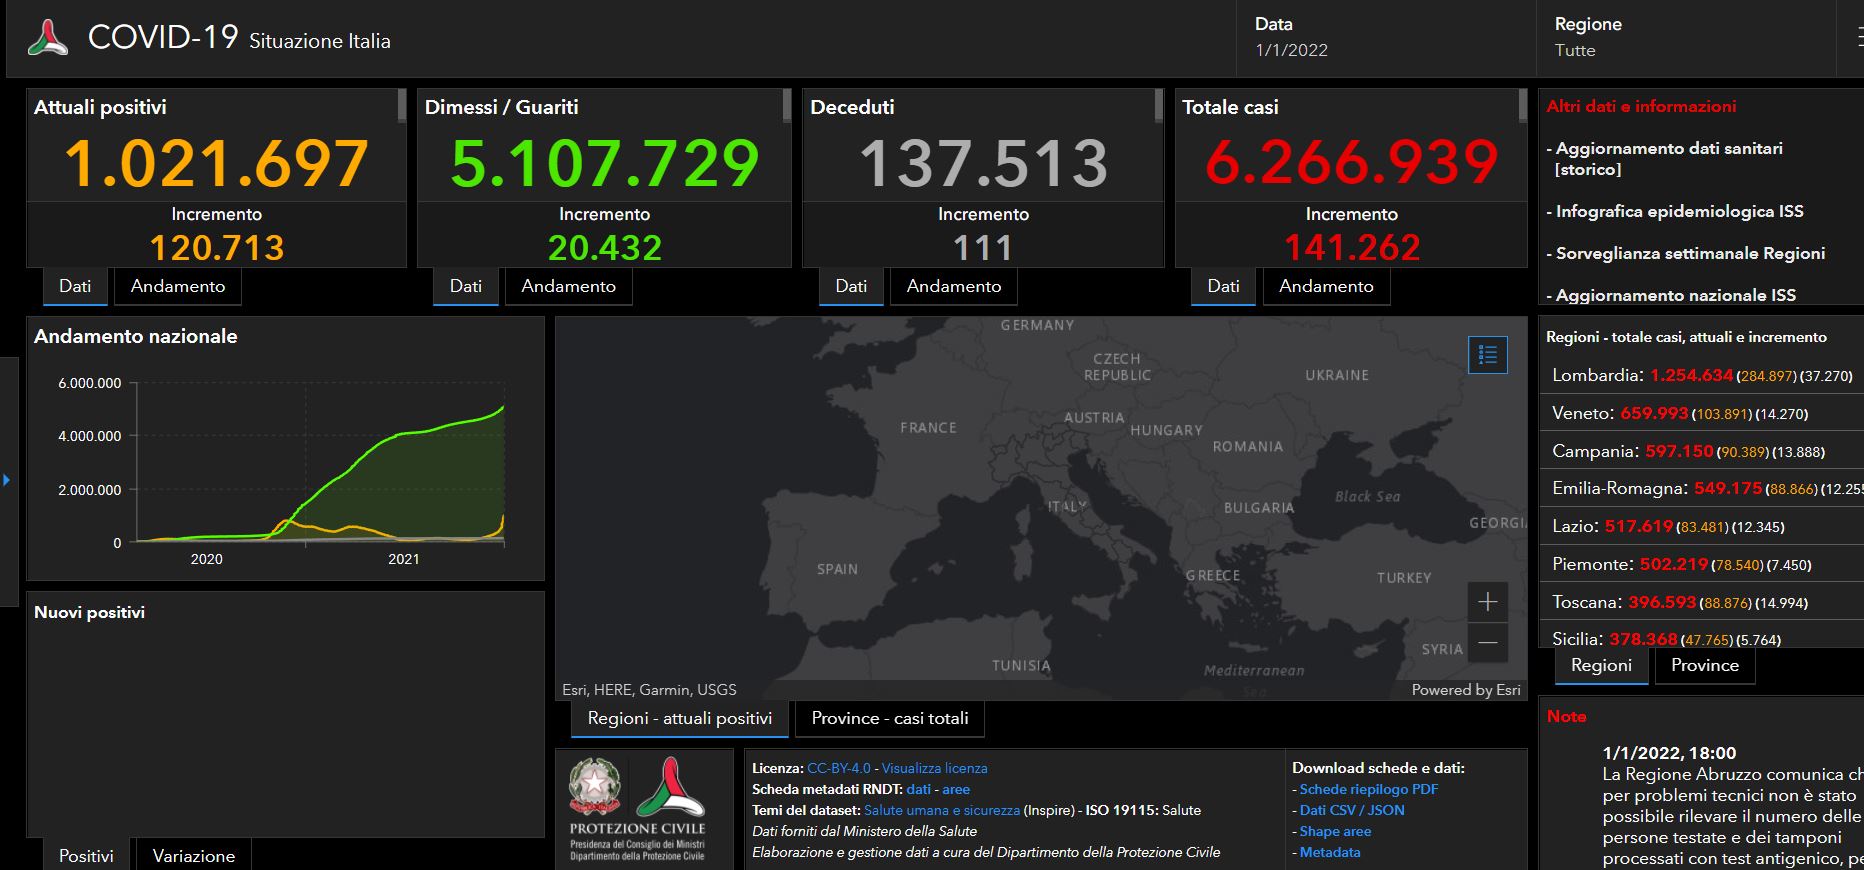This screenshot has height=870, width=1864.
Task: Switch to the Variazione tab
Action: [x=193, y=856]
